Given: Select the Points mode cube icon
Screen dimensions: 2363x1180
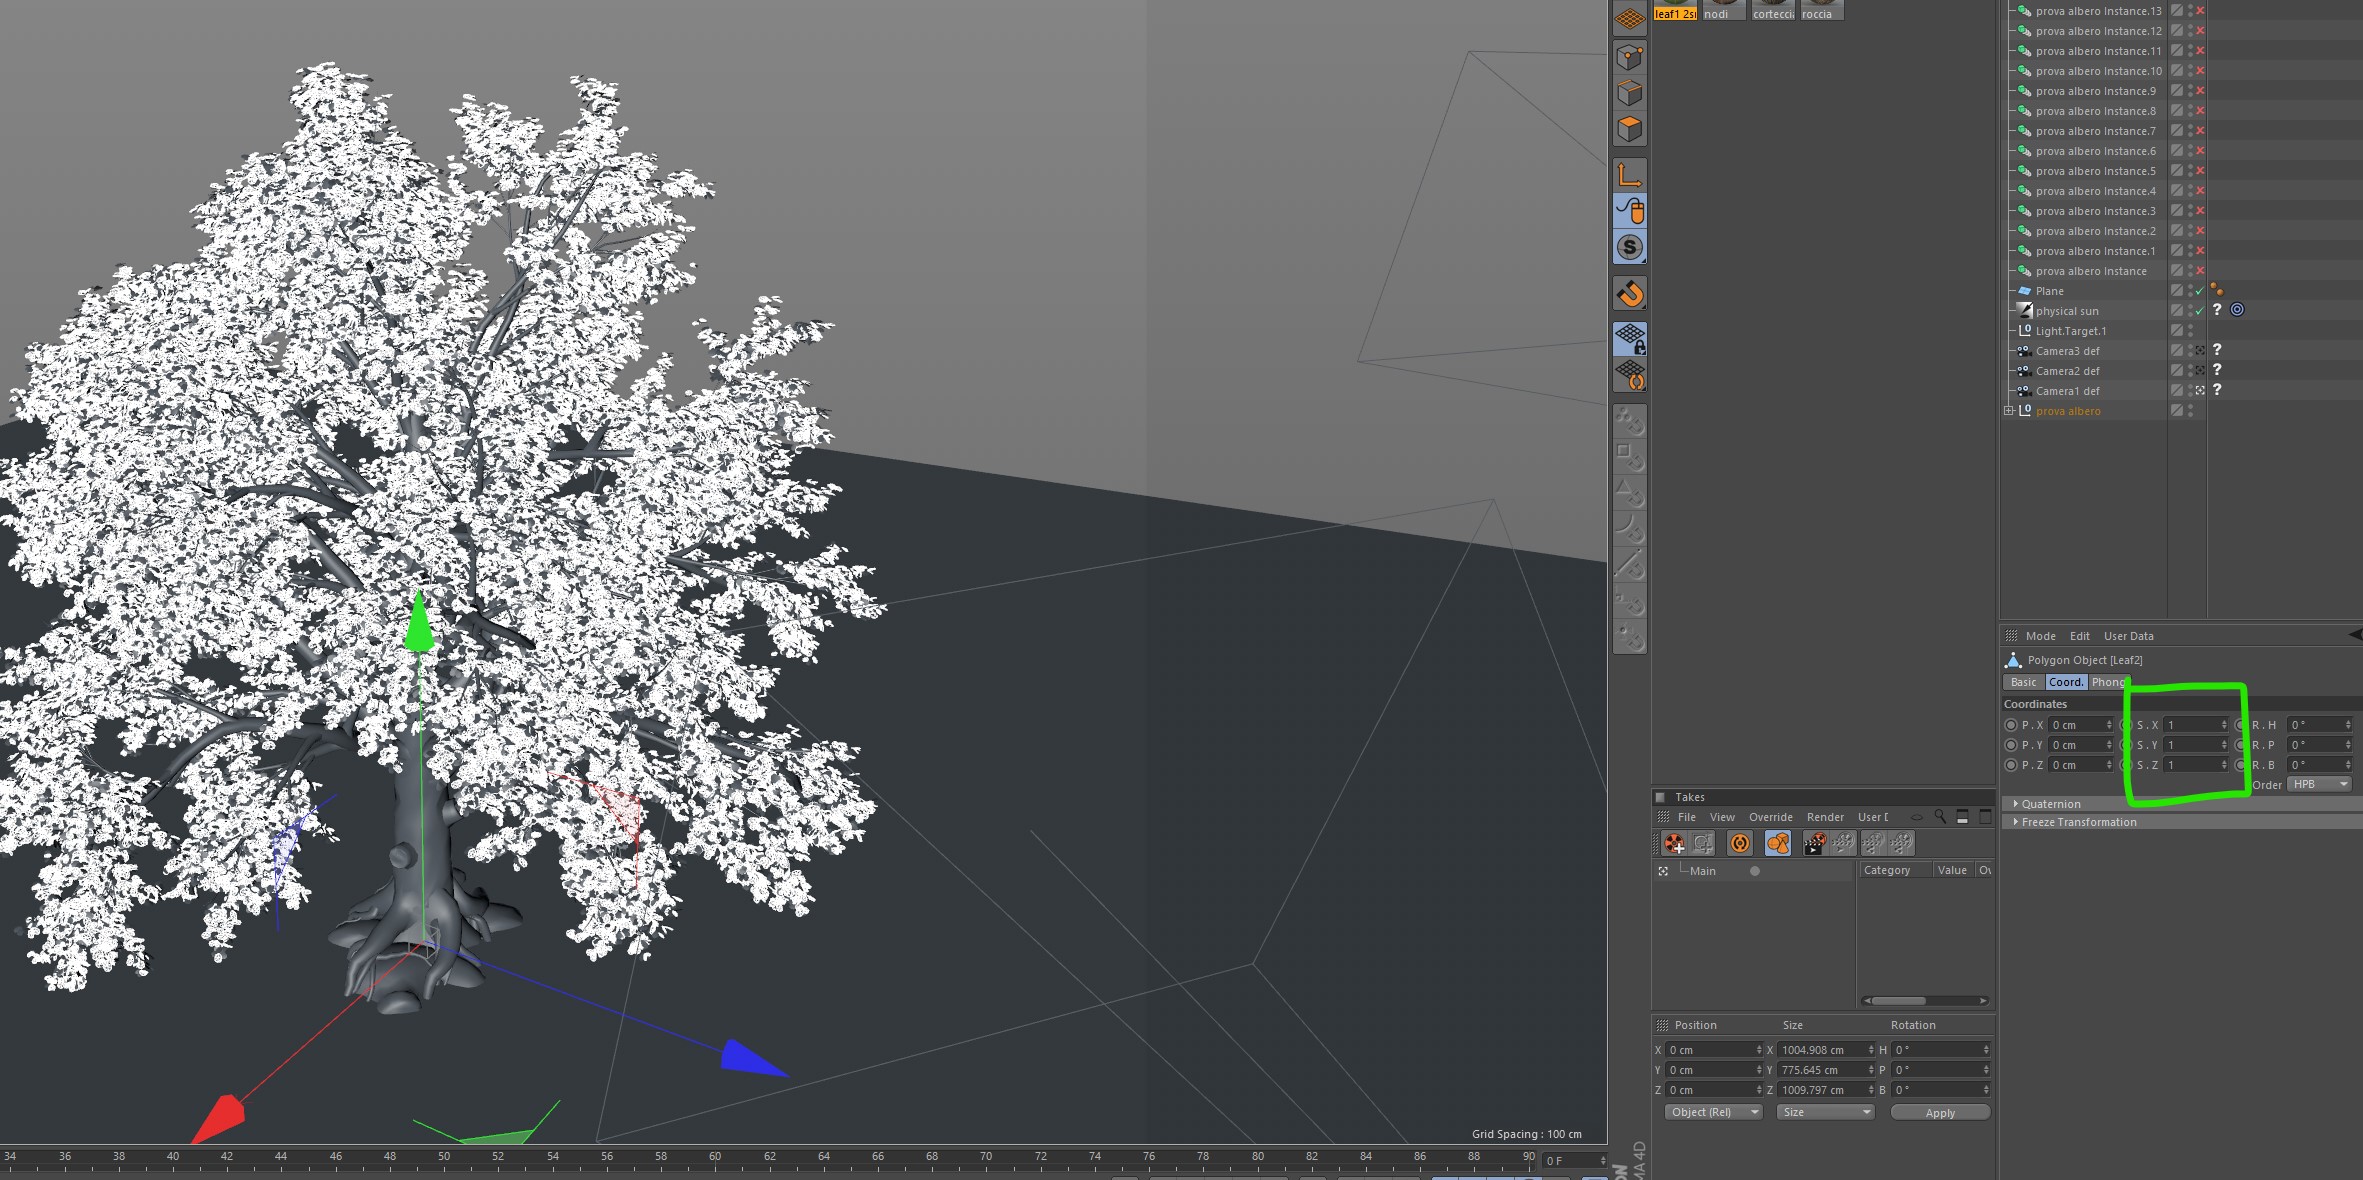Looking at the screenshot, I should pyautogui.click(x=1630, y=57).
